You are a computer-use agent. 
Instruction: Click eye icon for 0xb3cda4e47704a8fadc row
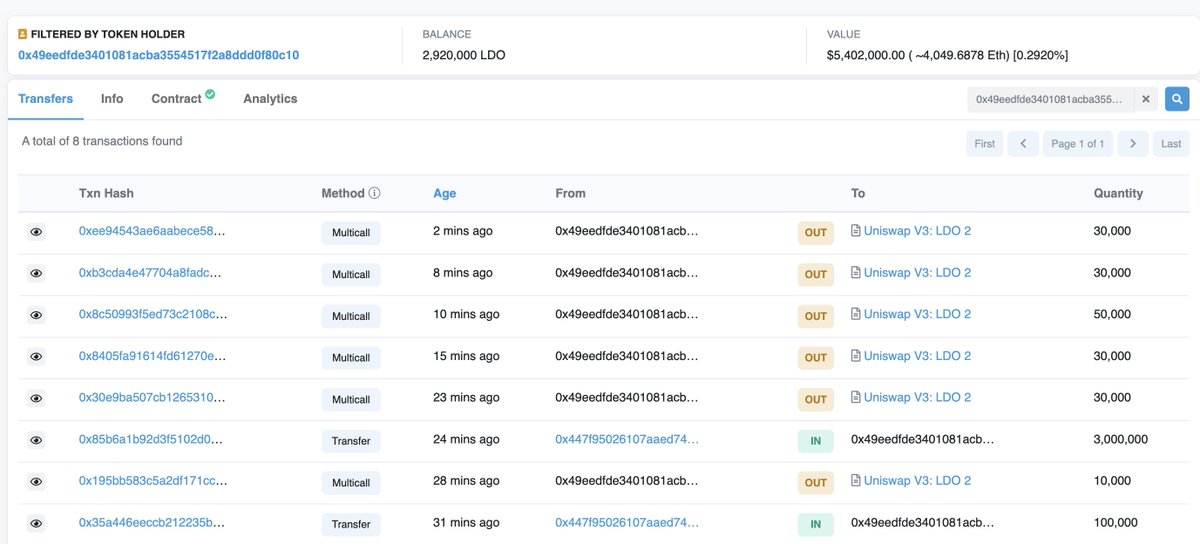pos(36,274)
